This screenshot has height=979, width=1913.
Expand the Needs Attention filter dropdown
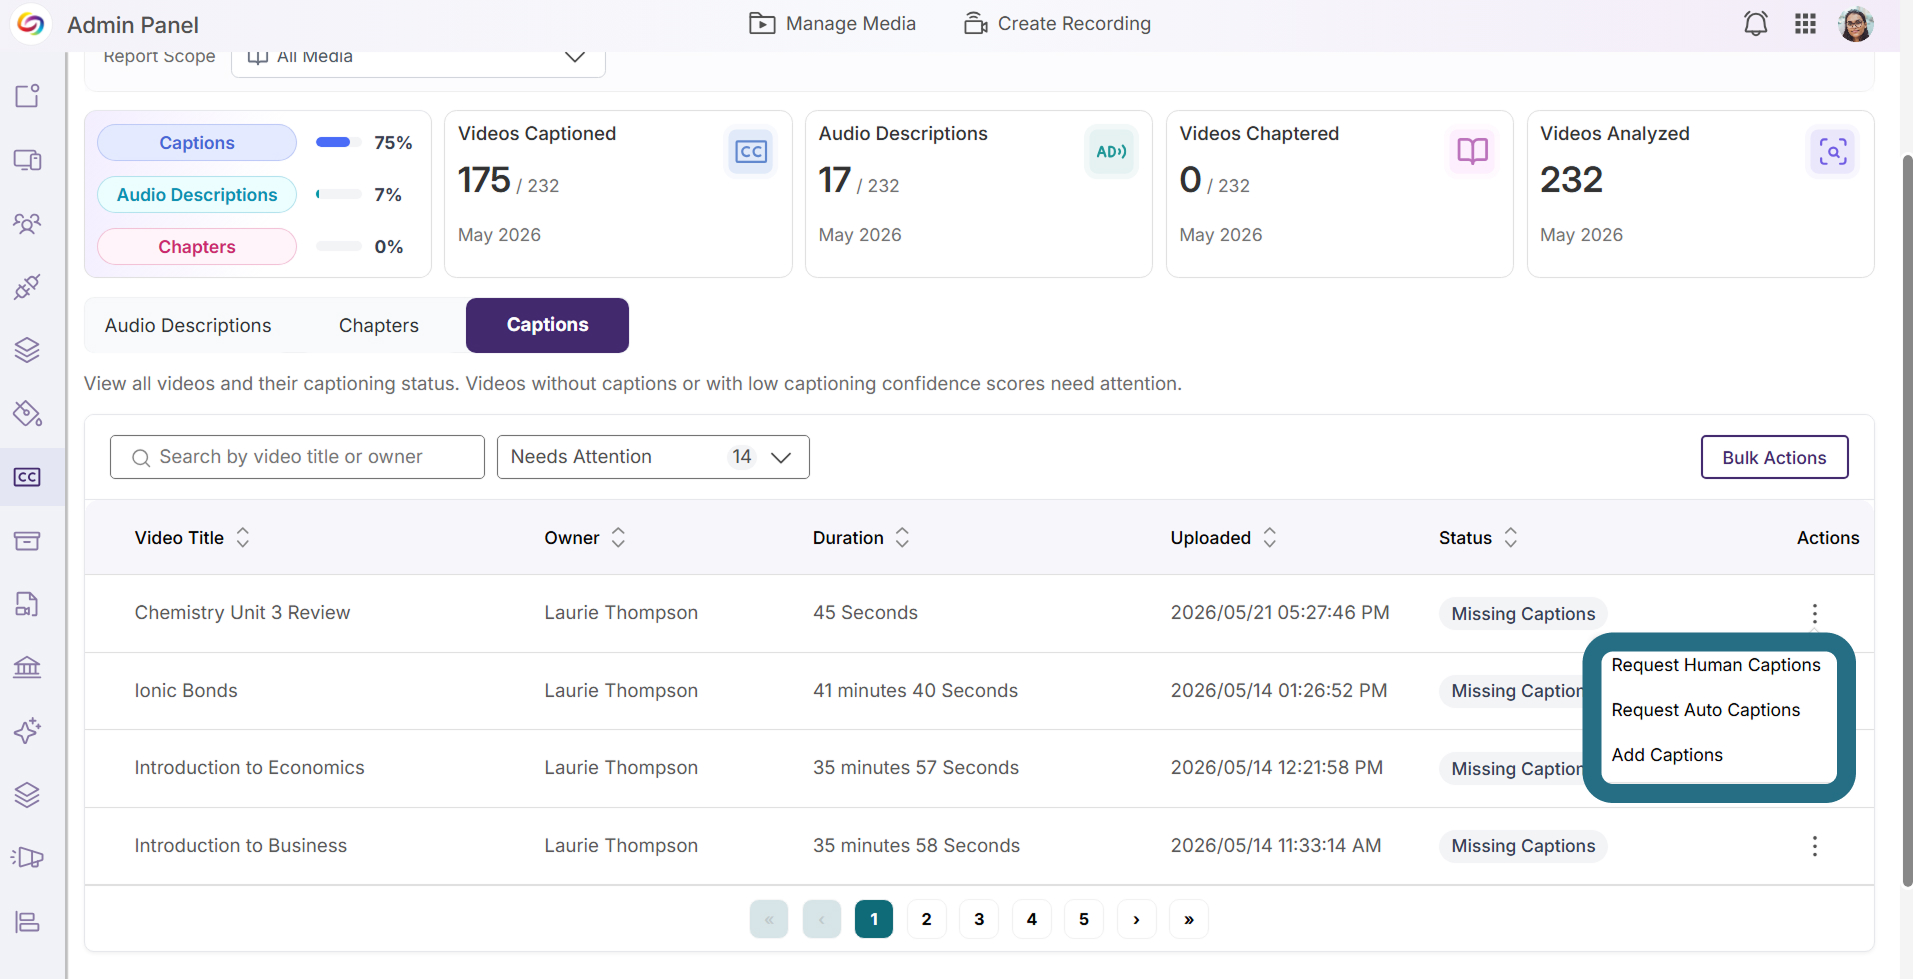coord(653,457)
